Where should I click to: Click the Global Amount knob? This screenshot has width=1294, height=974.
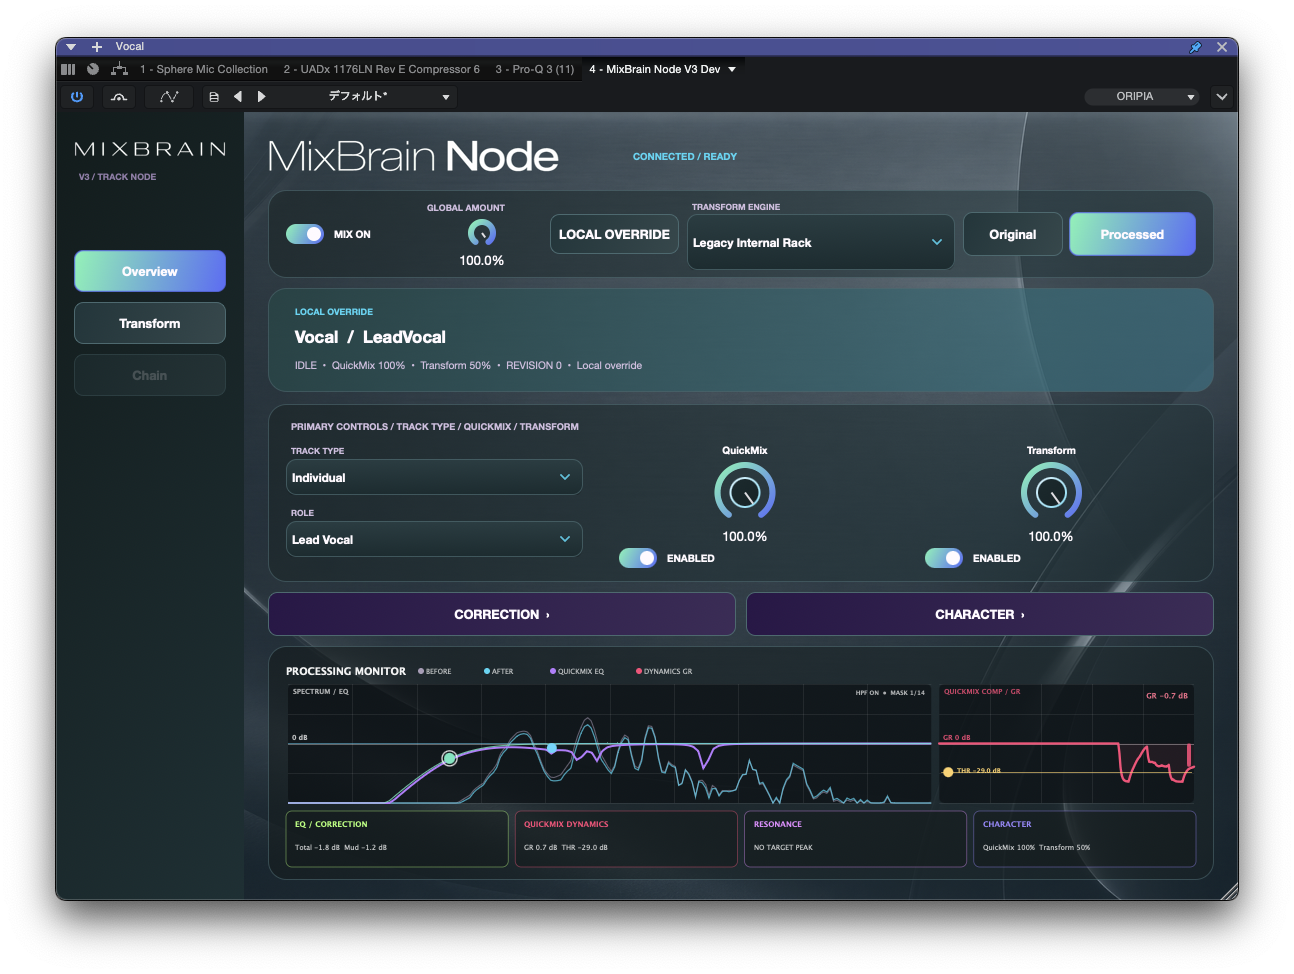pos(482,233)
